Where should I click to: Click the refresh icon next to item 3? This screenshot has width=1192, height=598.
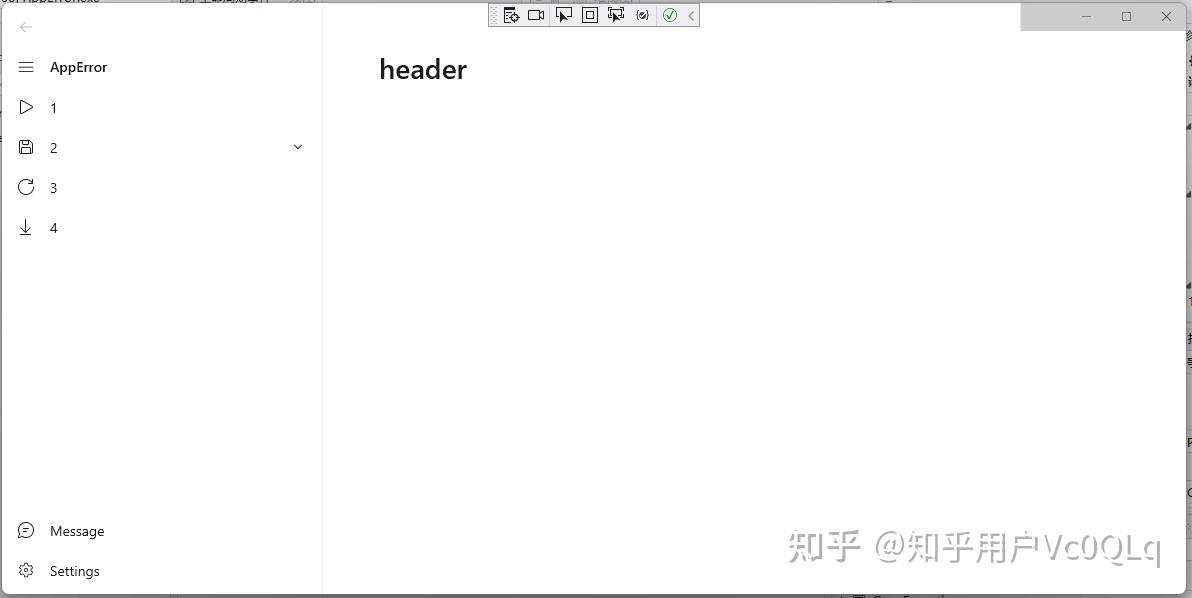click(25, 187)
